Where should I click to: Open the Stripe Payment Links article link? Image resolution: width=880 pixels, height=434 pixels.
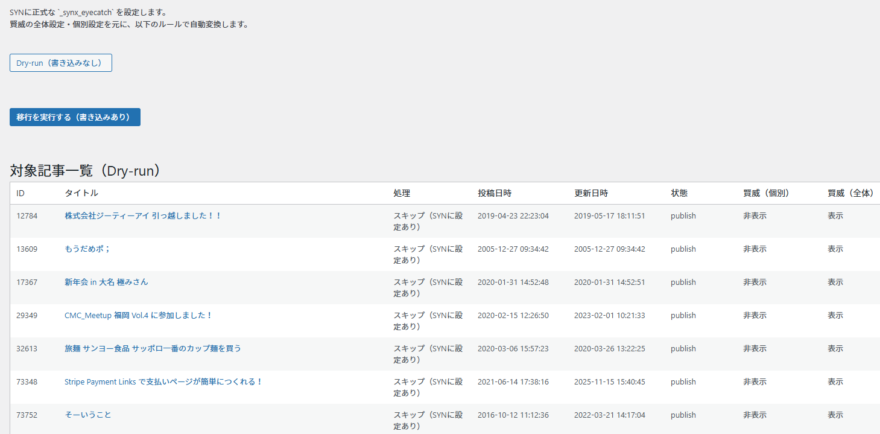point(163,381)
